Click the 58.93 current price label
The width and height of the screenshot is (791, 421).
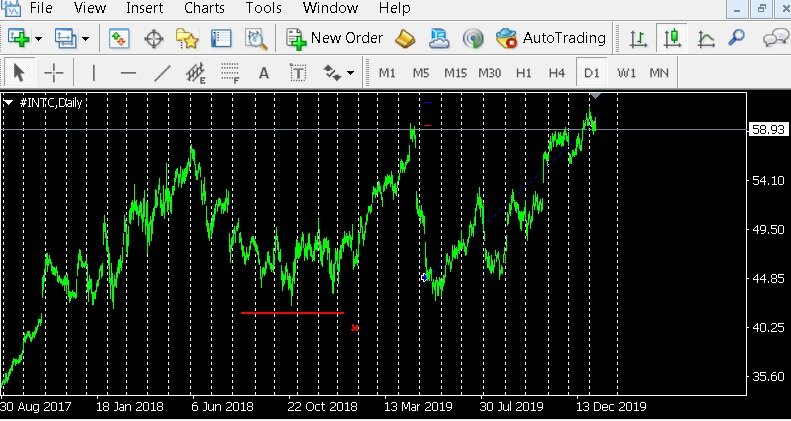(768, 130)
